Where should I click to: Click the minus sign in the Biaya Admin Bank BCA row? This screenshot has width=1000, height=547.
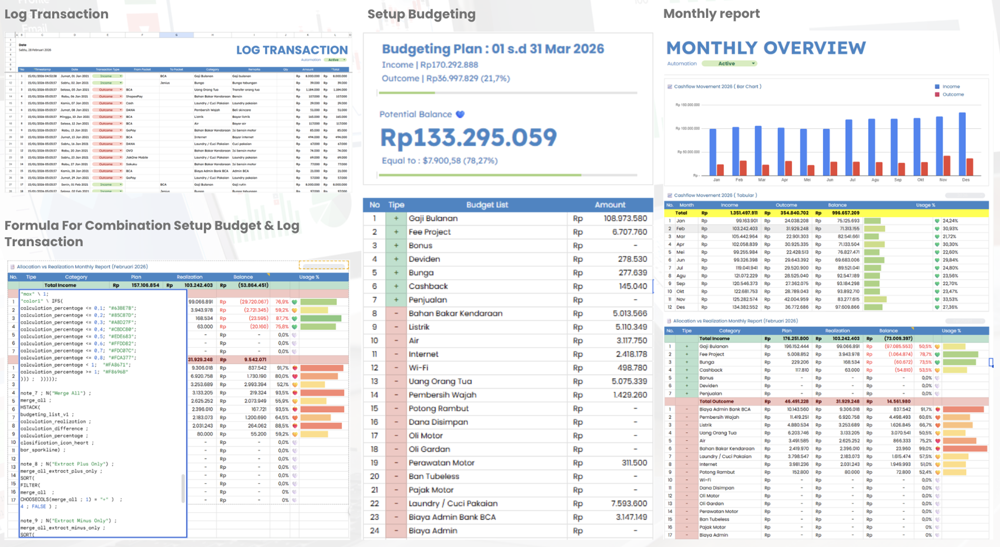point(396,517)
